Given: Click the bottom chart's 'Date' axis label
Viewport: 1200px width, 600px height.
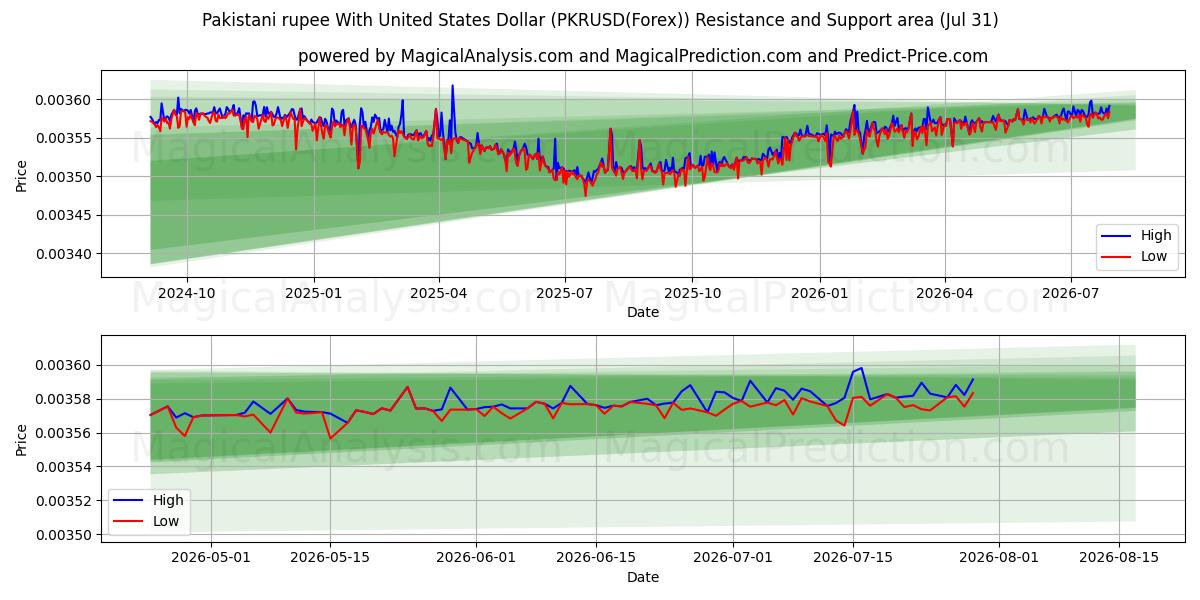Looking at the screenshot, I should (x=643, y=577).
